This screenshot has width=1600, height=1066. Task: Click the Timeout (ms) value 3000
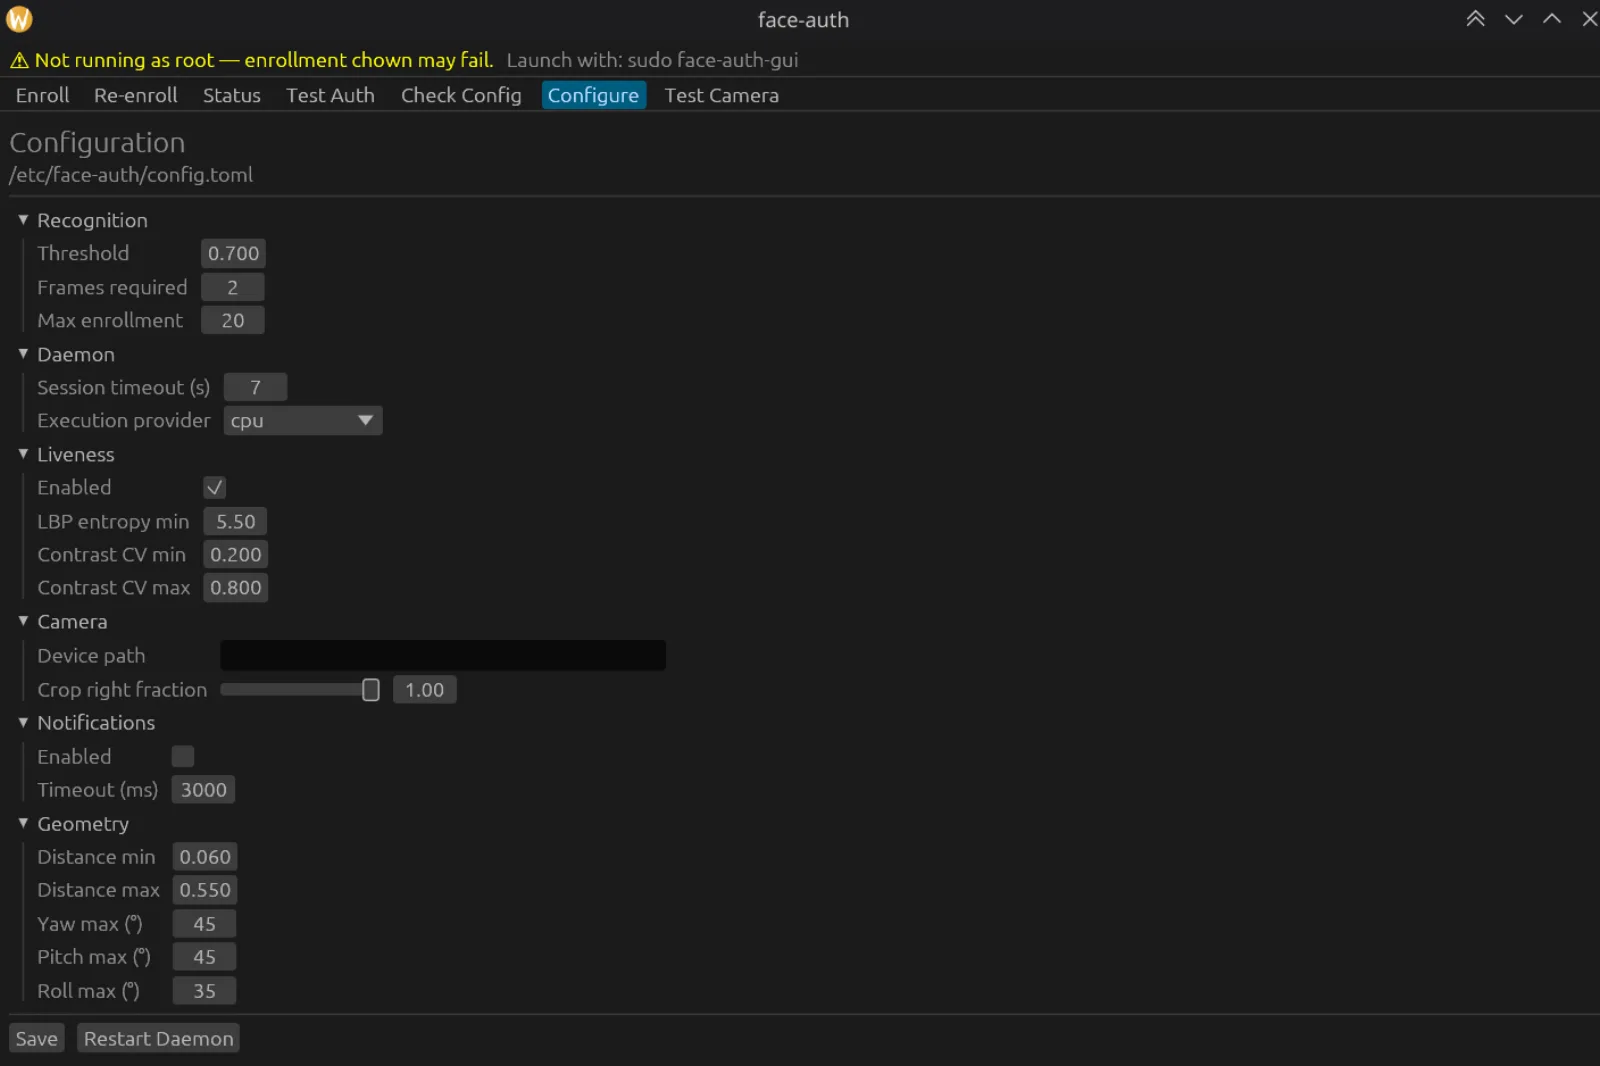[204, 790]
